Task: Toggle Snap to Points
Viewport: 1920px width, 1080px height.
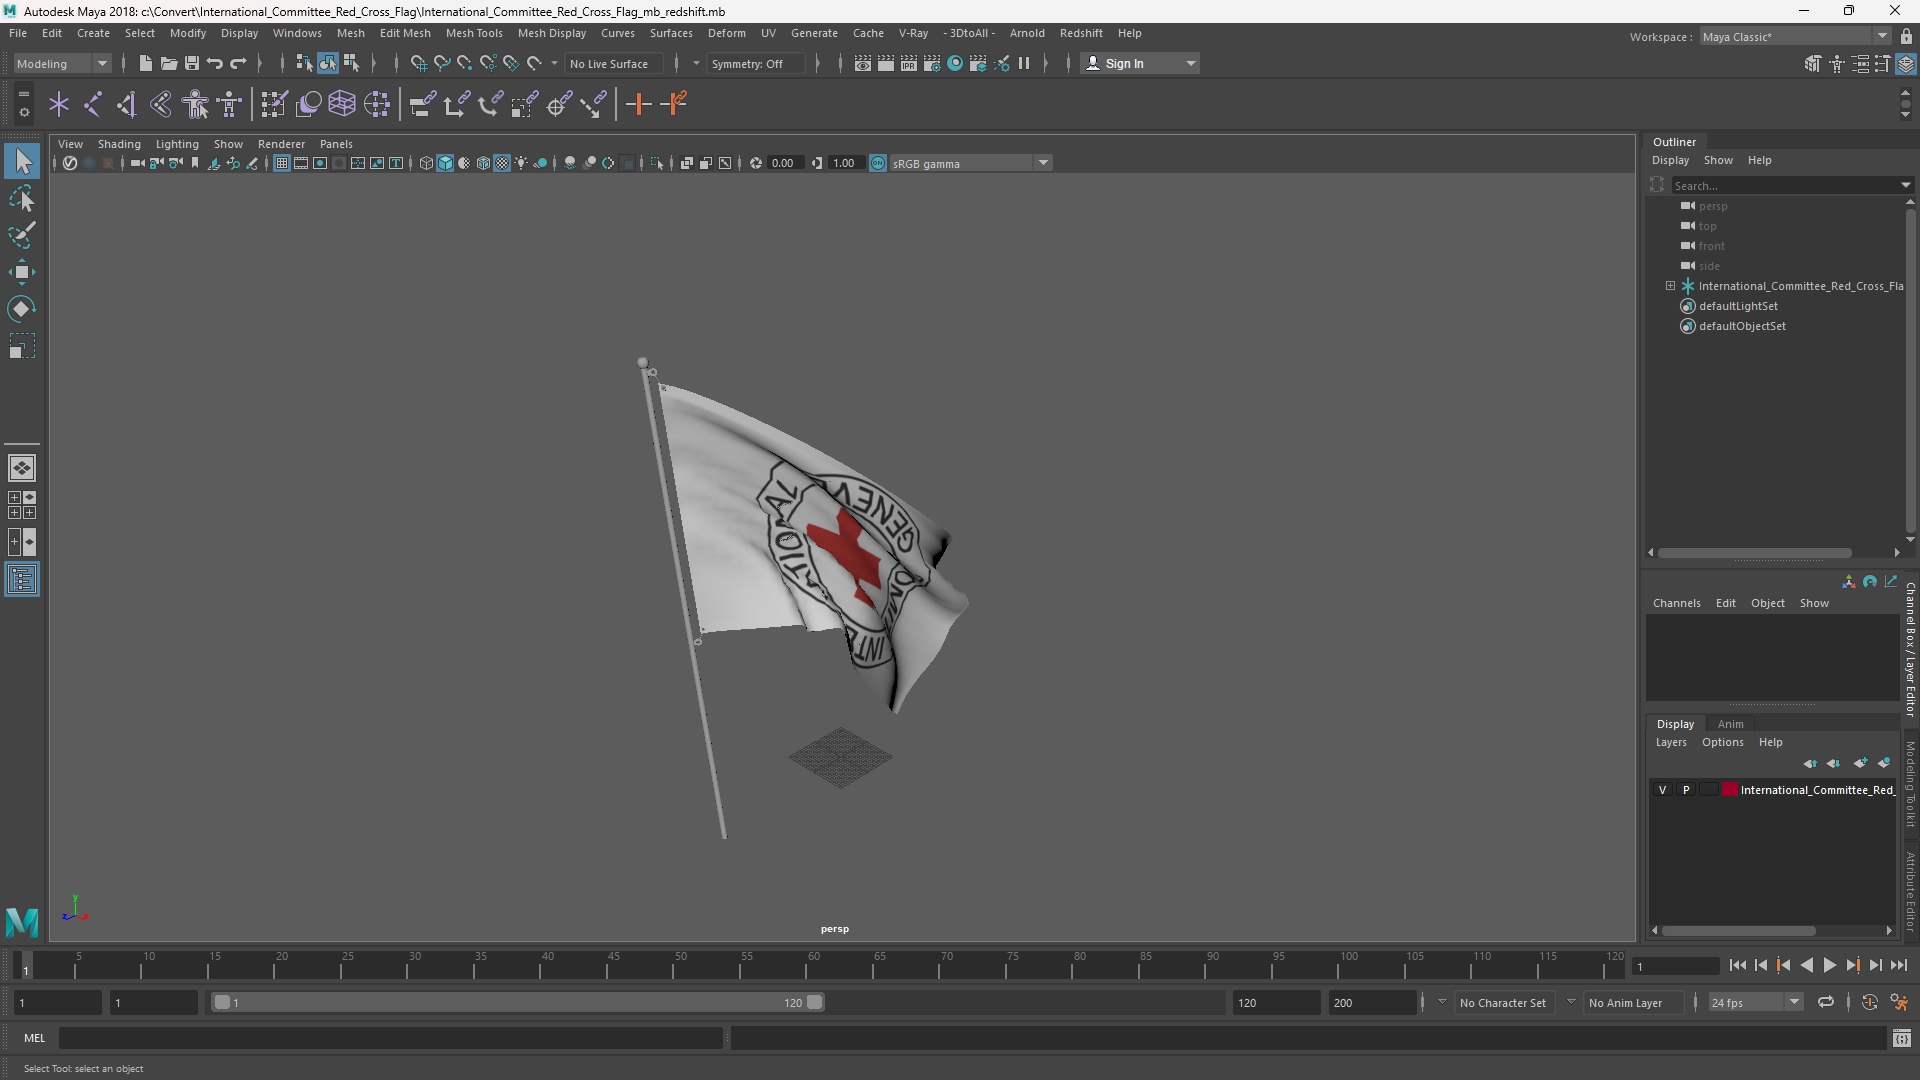Action: click(x=465, y=63)
